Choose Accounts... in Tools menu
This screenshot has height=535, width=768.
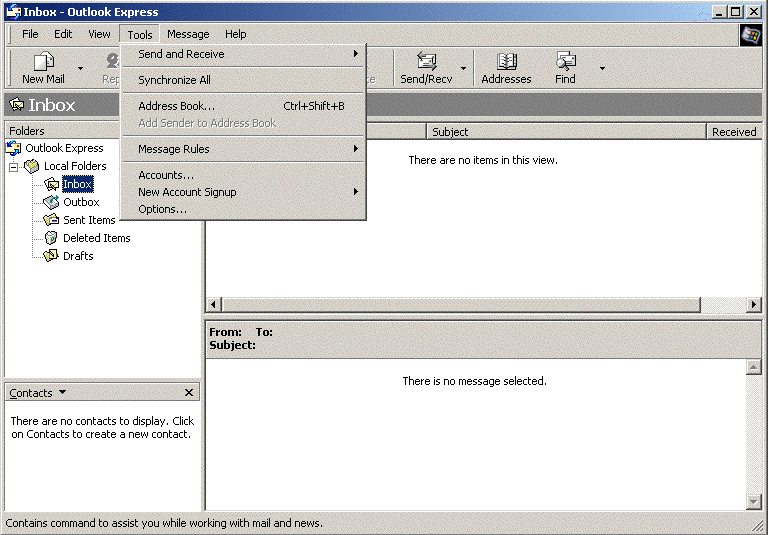(243, 175)
